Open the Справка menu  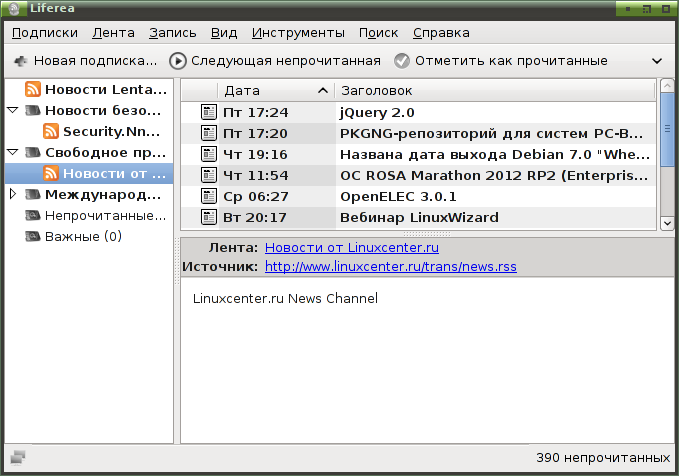441,33
